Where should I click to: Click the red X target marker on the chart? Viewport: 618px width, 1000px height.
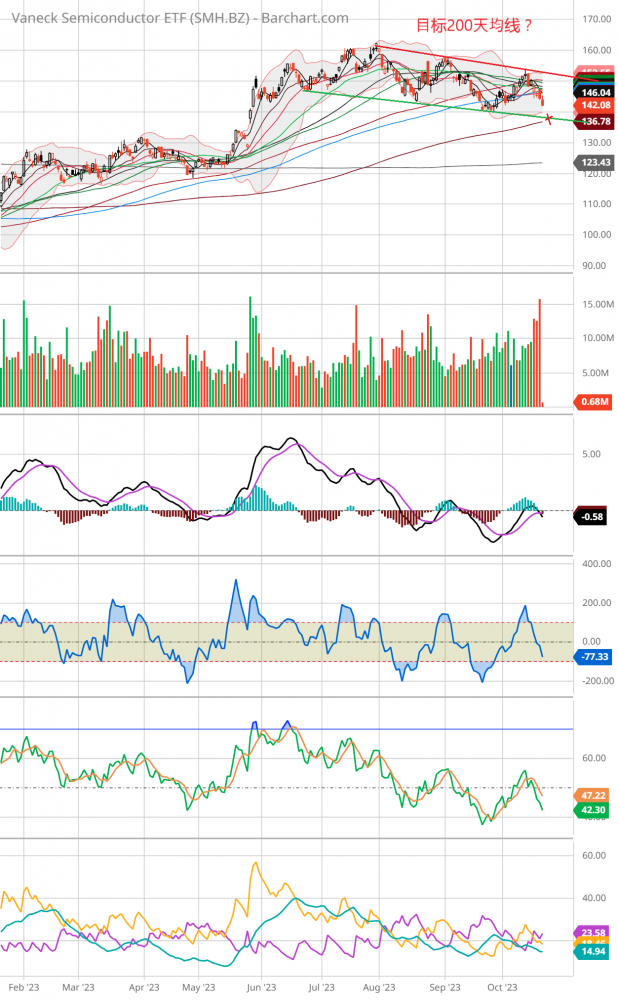click(x=549, y=120)
